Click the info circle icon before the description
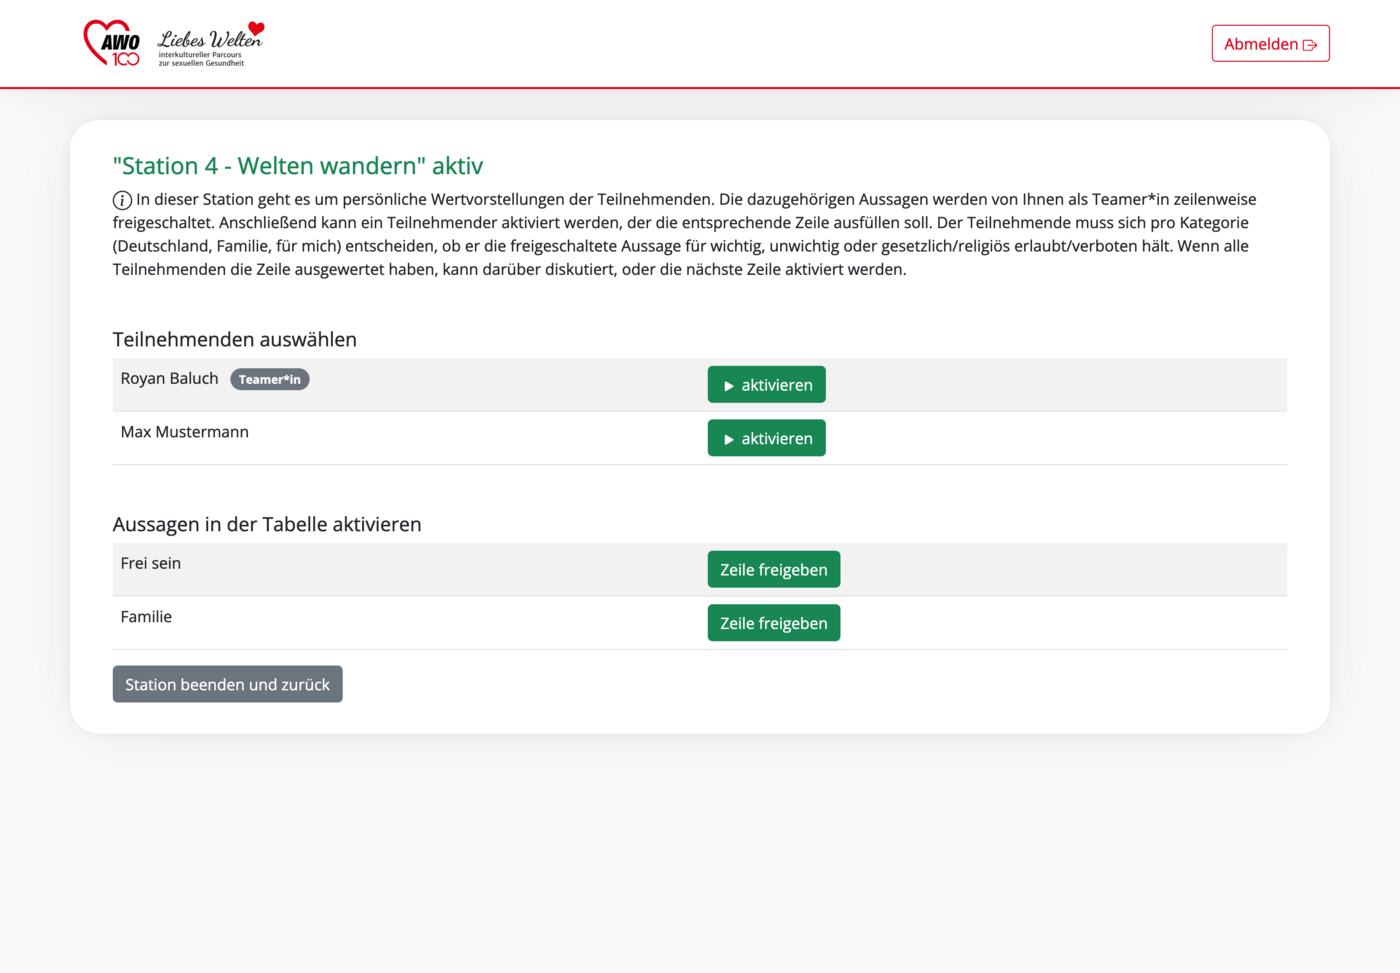The height and width of the screenshot is (973, 1400). (x=122, y=200)
